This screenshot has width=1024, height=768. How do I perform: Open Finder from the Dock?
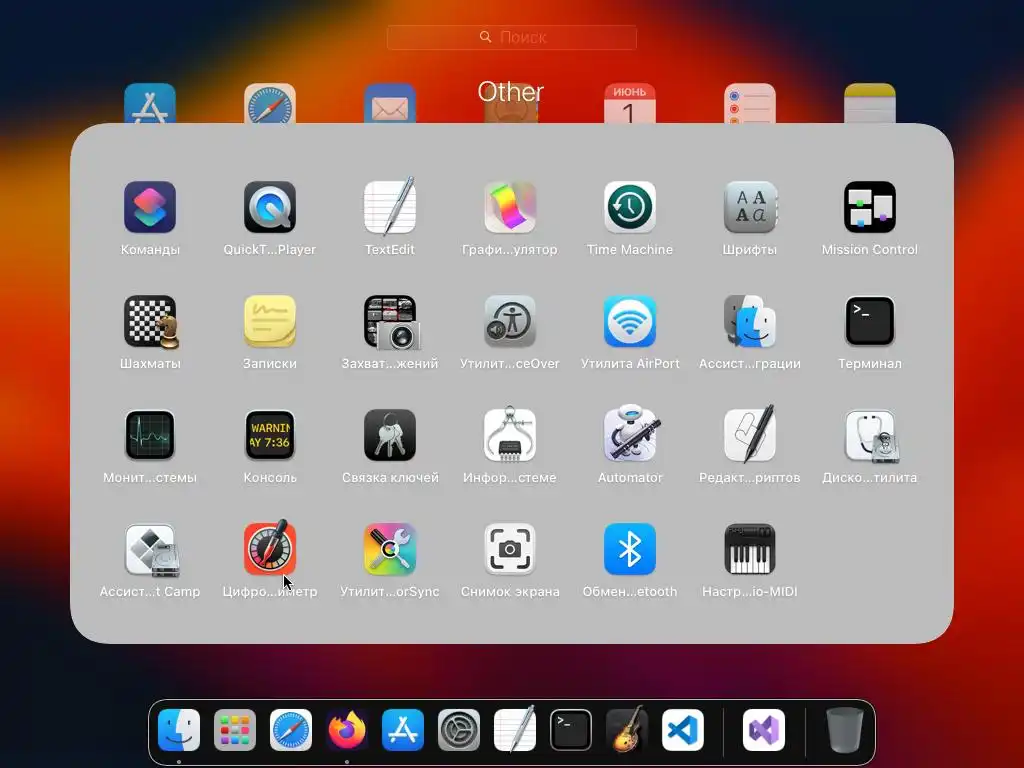[178, 729]
